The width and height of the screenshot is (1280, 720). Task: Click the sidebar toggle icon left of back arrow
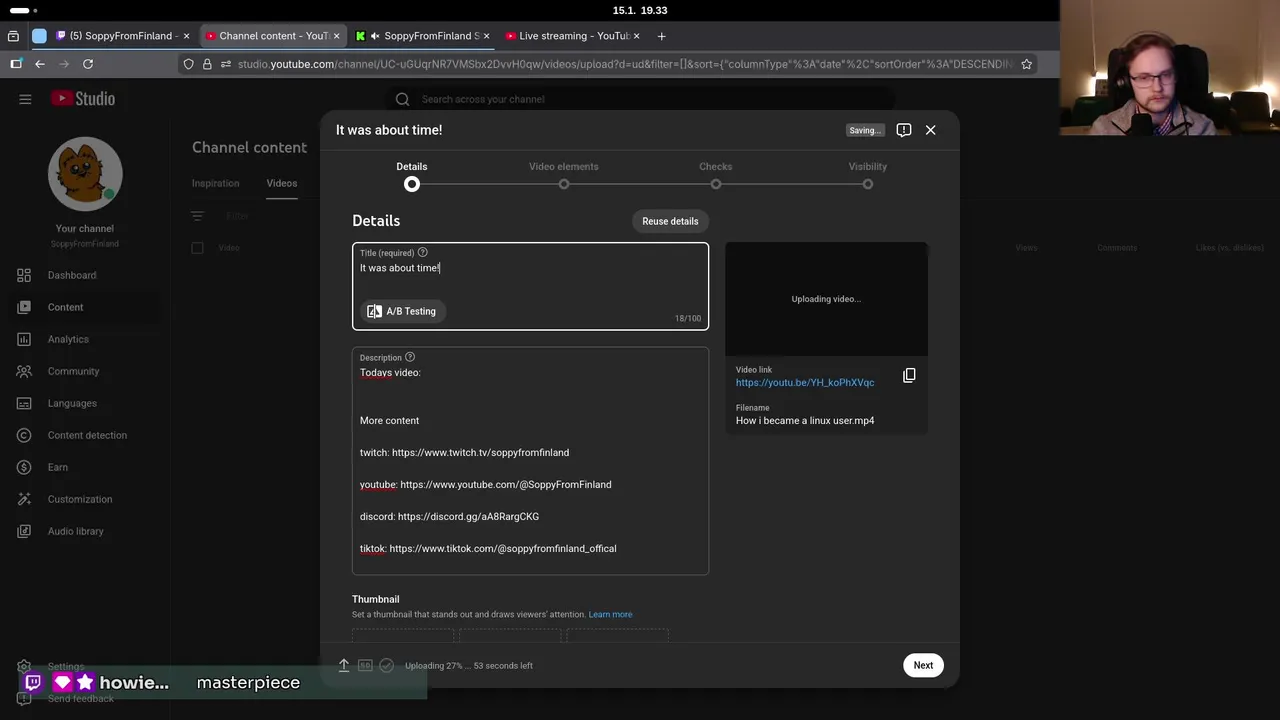pyautogui.click(x=16, y=64)
